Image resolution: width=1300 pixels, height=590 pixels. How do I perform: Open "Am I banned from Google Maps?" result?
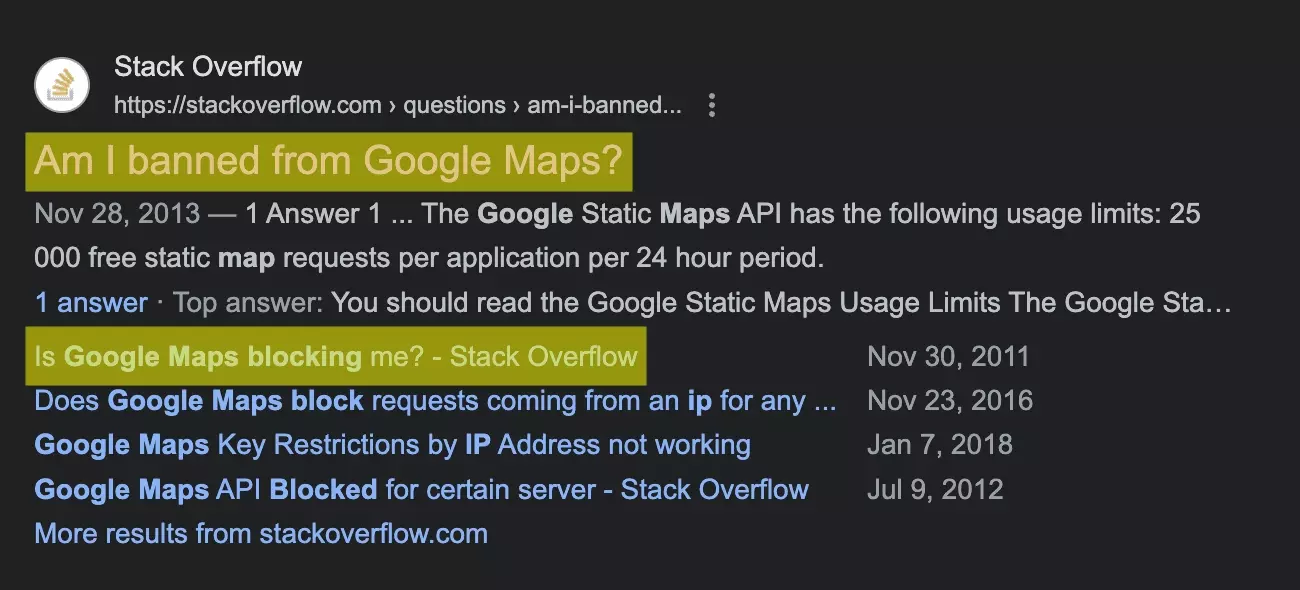[328, 160]
